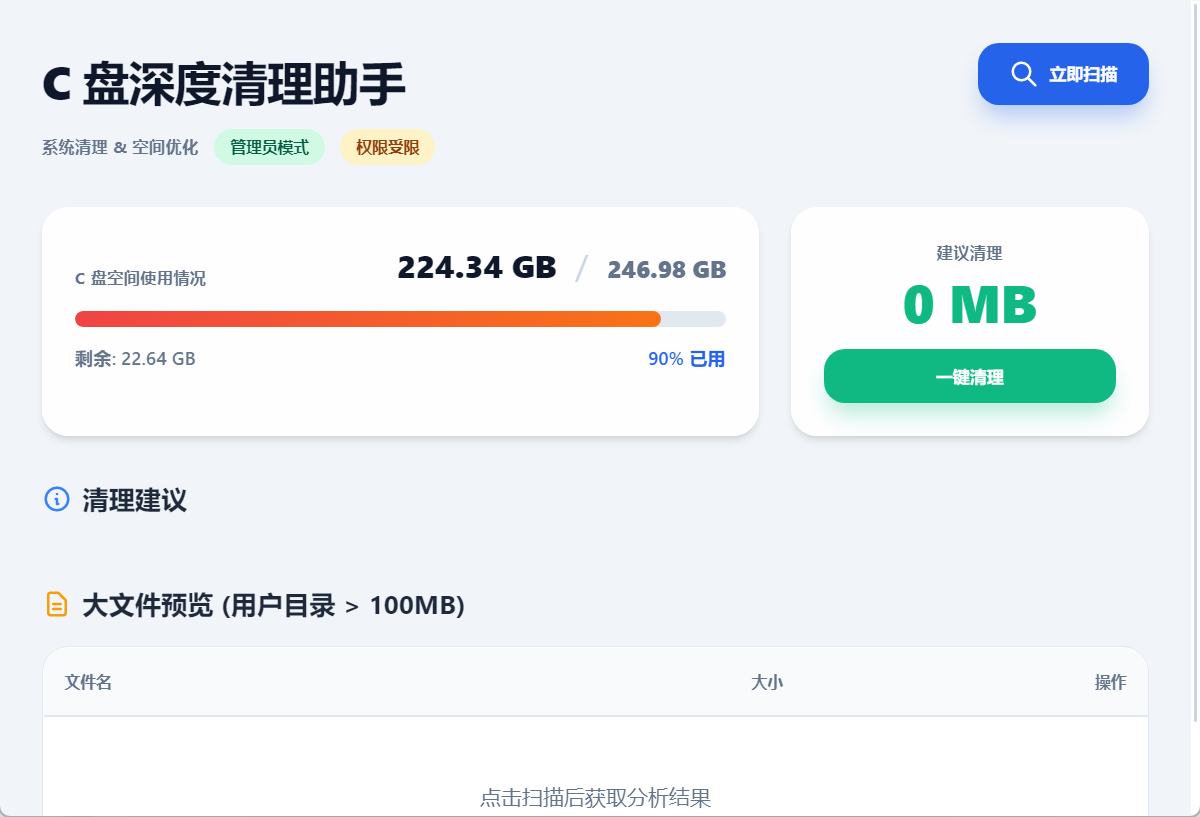Click the 权限受限 badge

point(387,147)
